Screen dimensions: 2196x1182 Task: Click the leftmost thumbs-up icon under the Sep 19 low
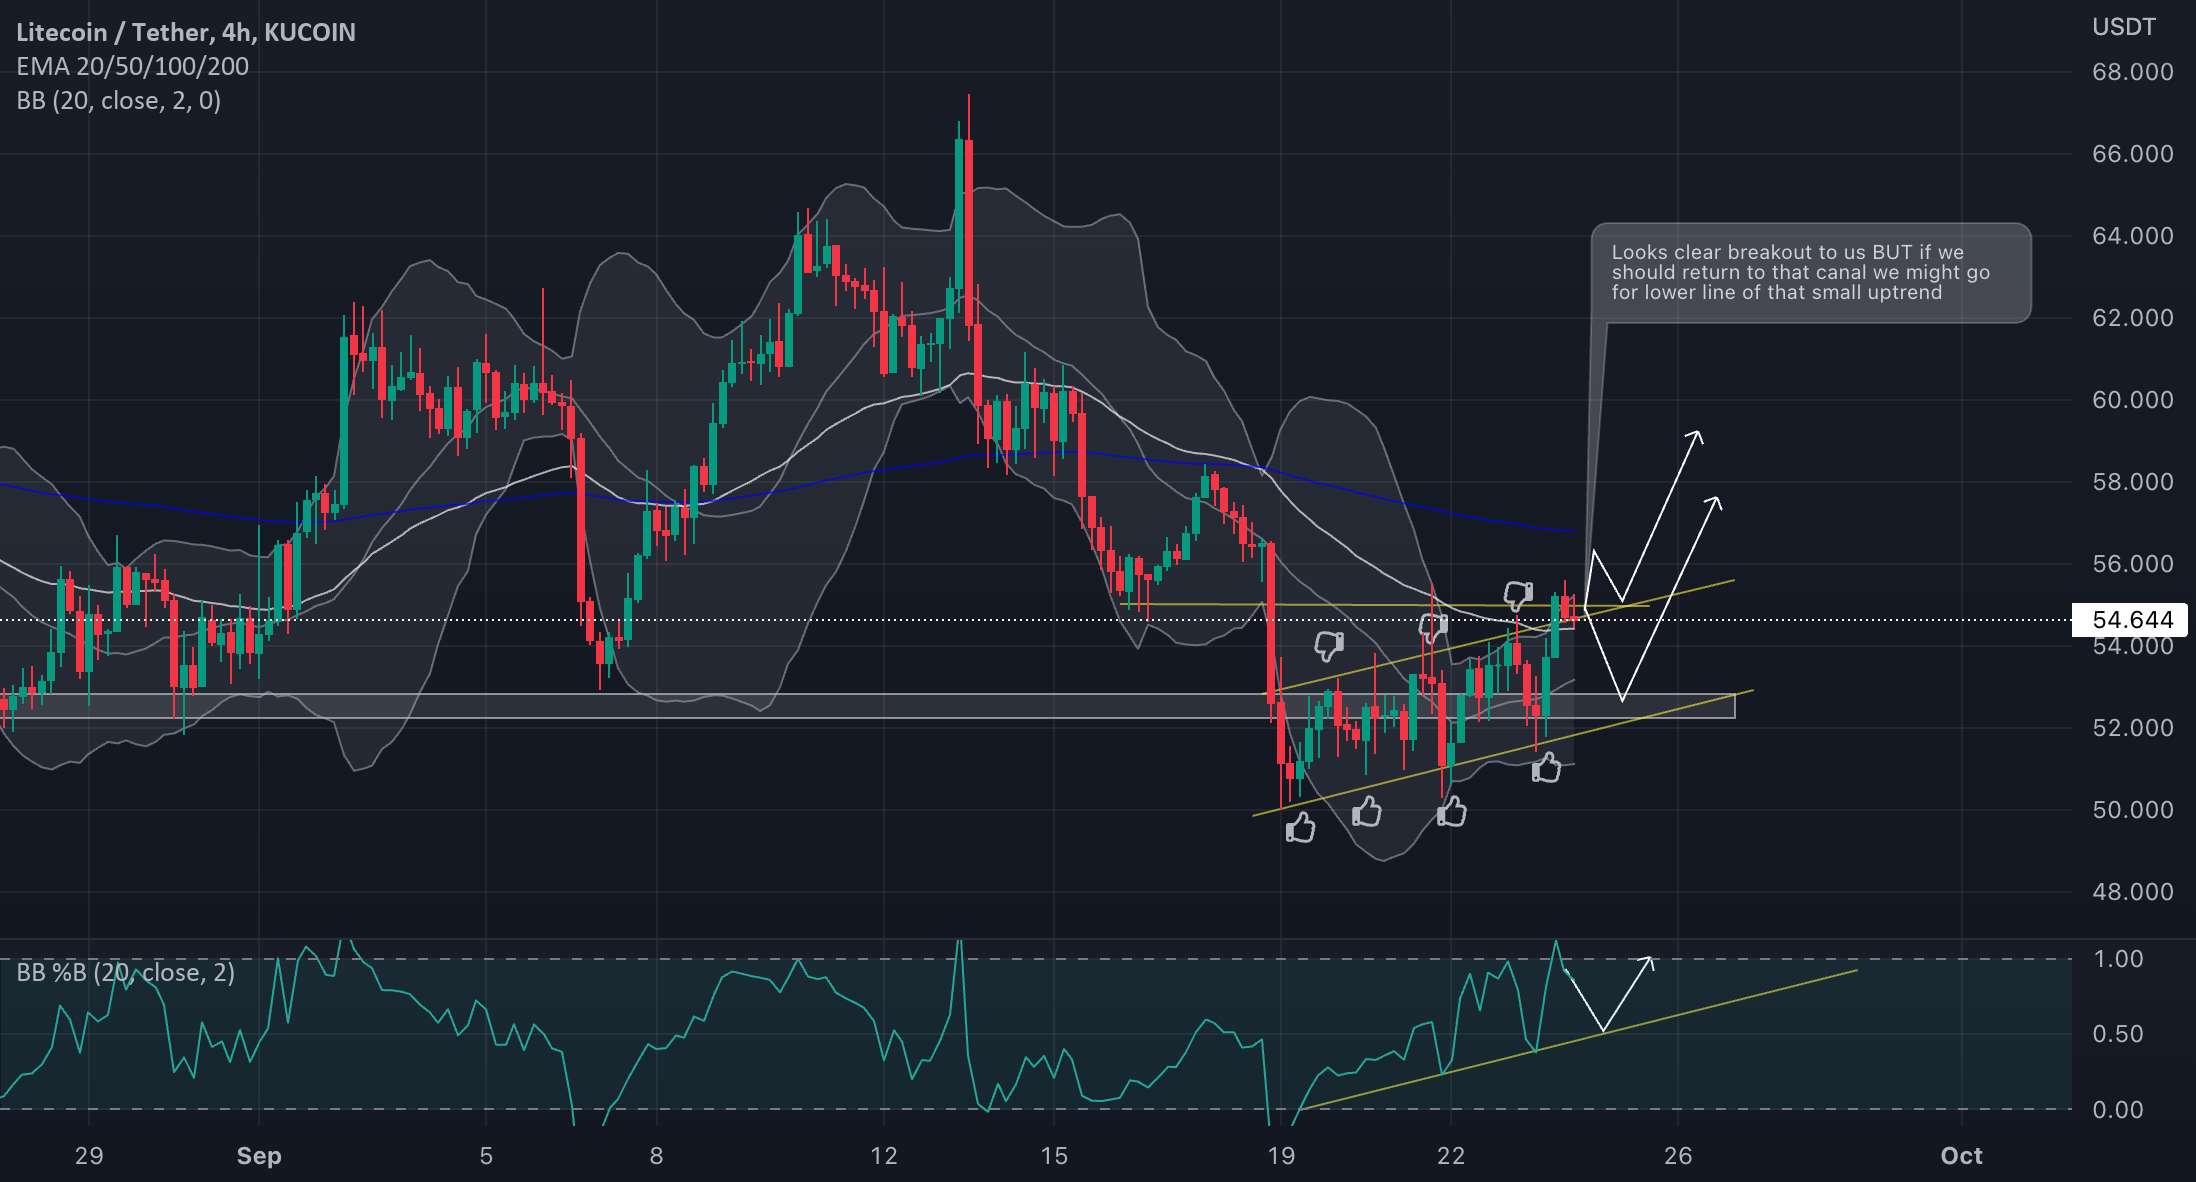pos(1300,827)
